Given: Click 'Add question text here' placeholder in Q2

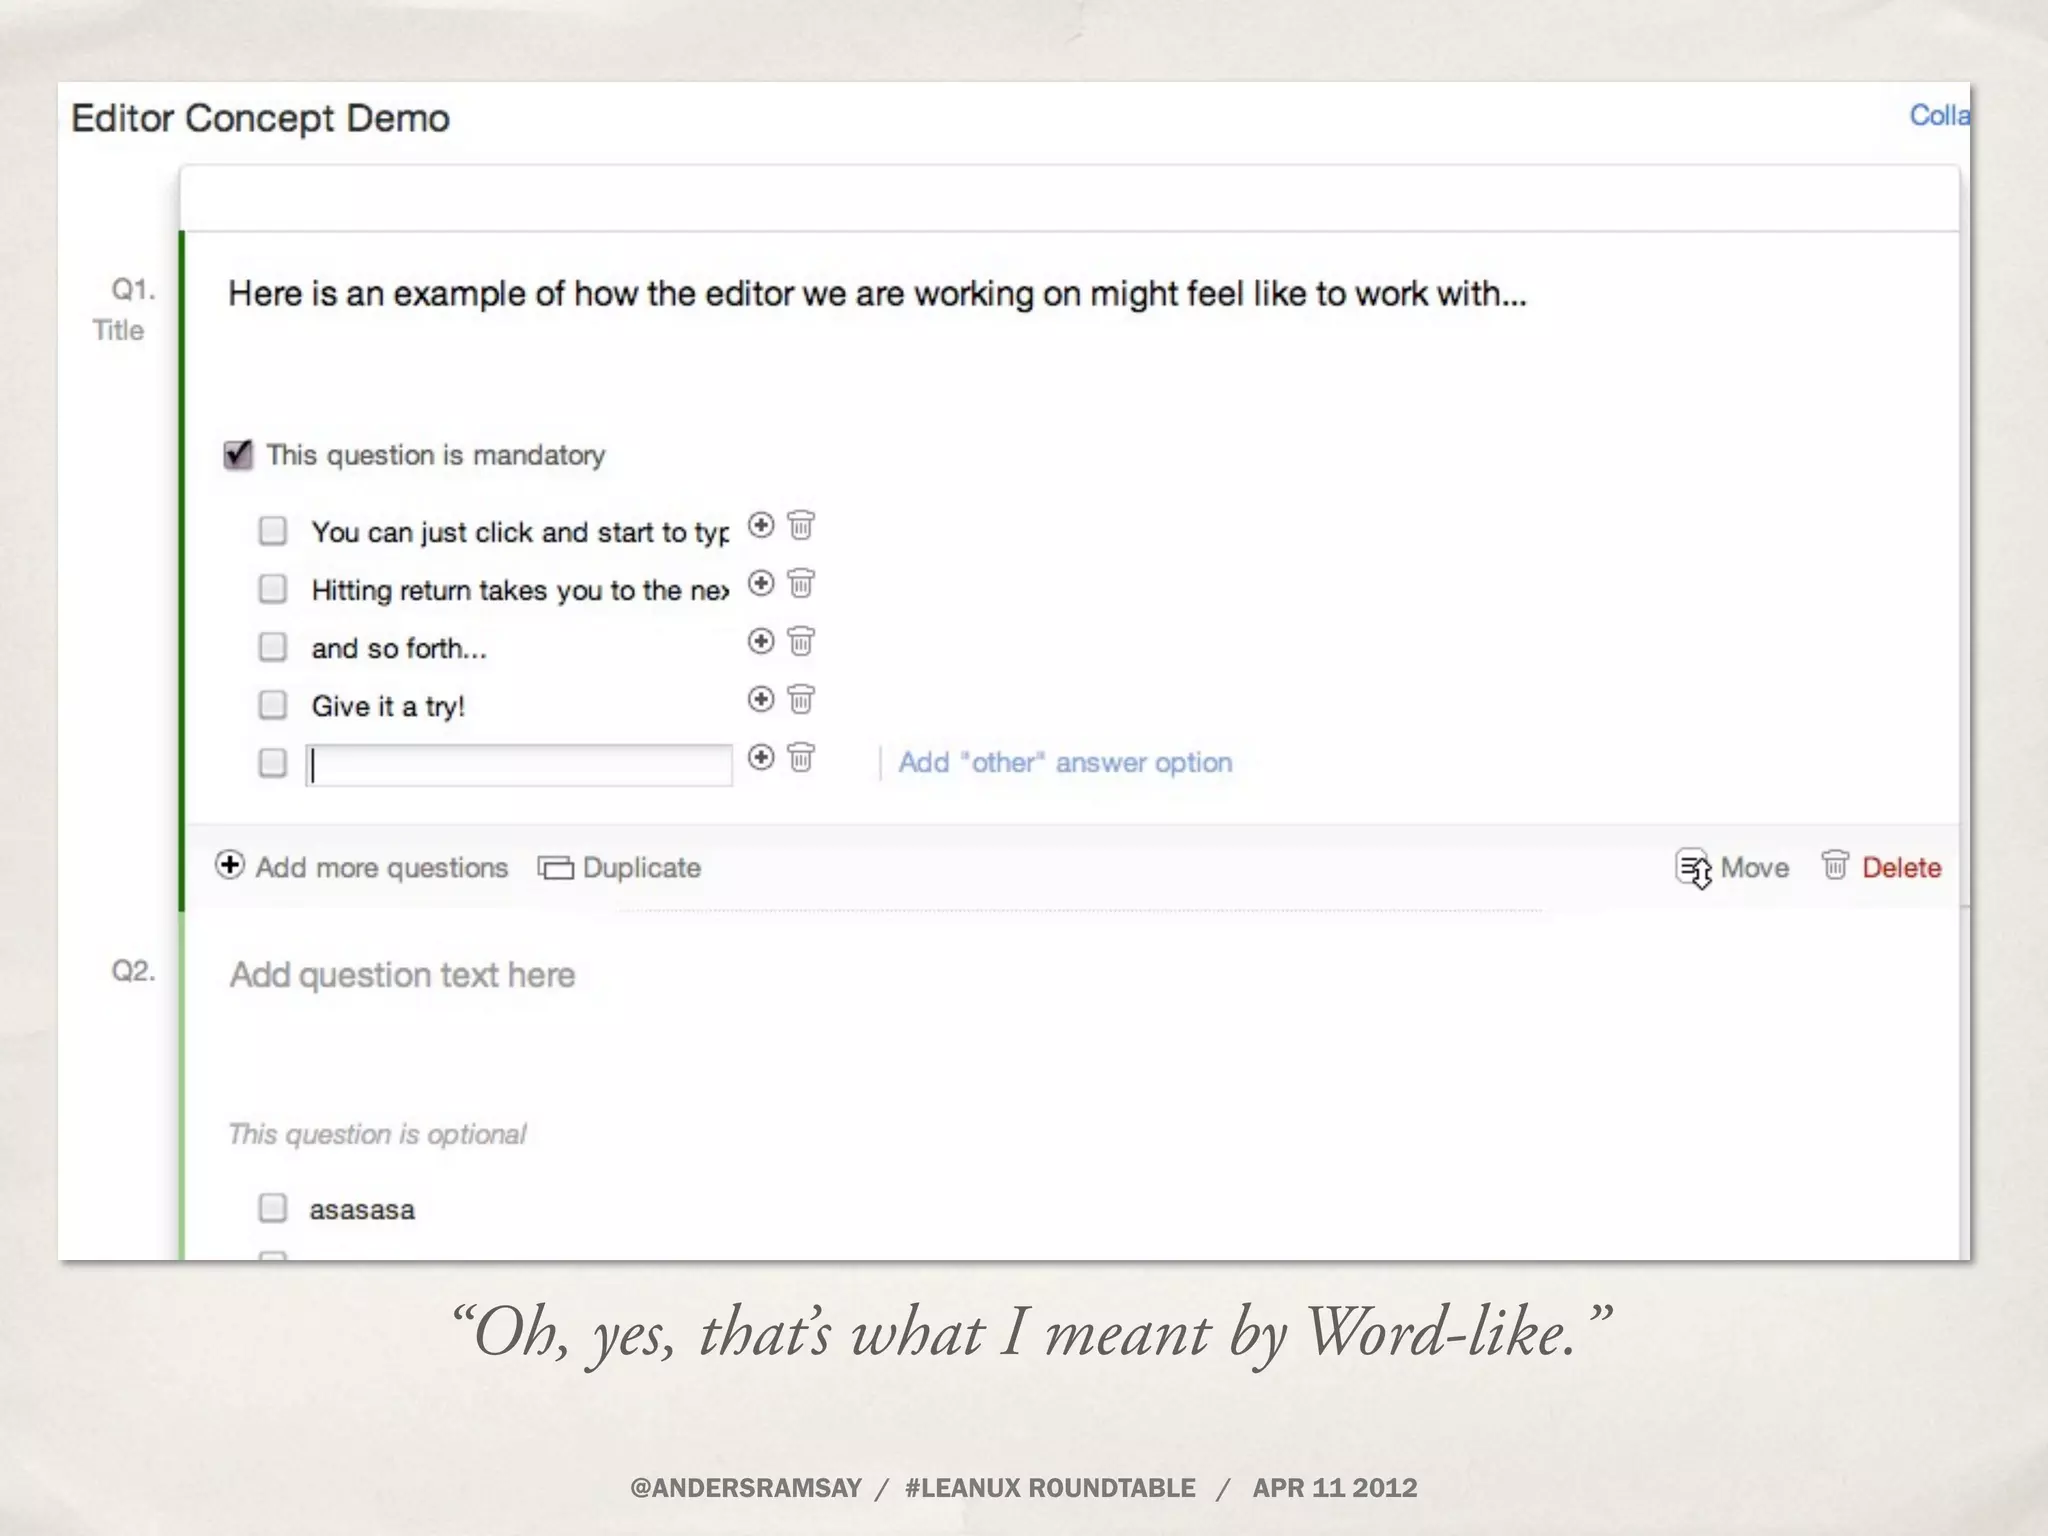Looking at the screenshot, I should tap(402, 975).
